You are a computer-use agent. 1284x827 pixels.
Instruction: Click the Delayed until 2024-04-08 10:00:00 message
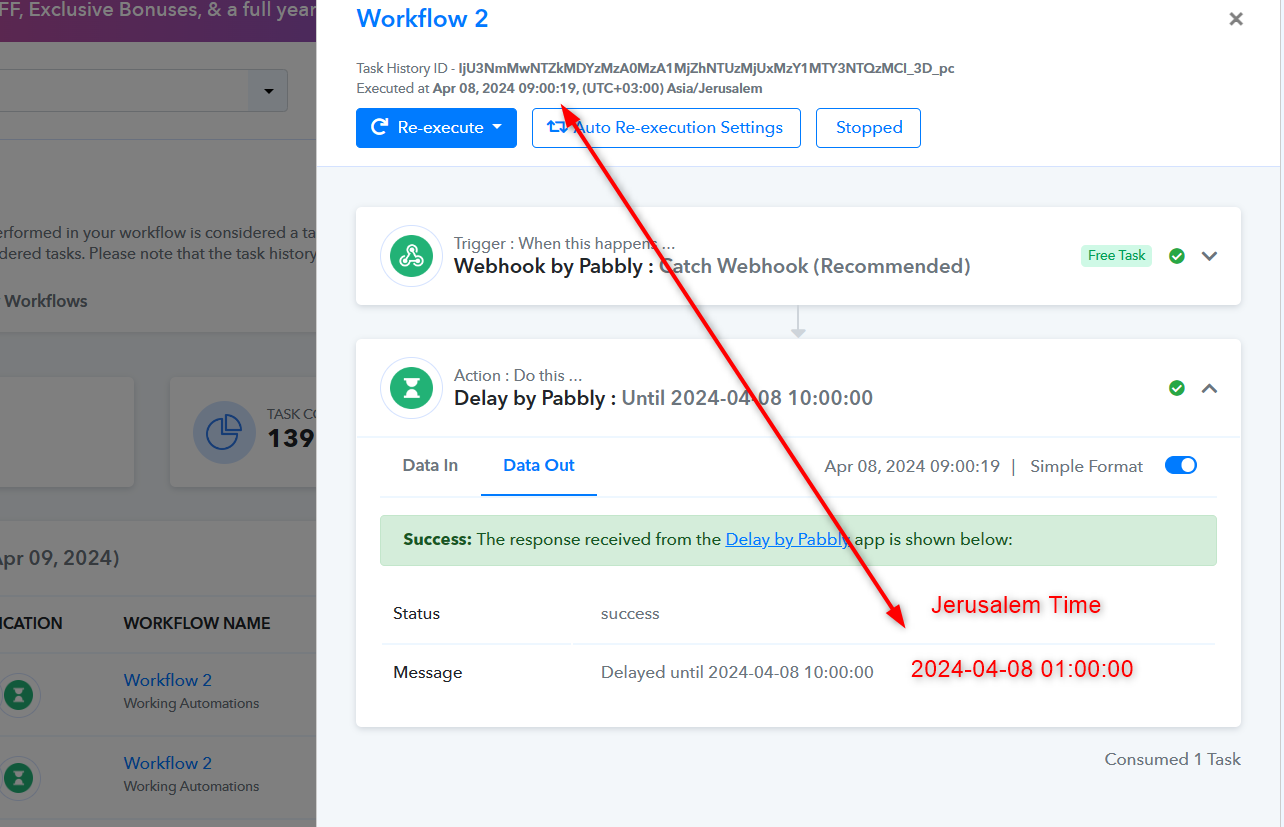pos(737,673)
